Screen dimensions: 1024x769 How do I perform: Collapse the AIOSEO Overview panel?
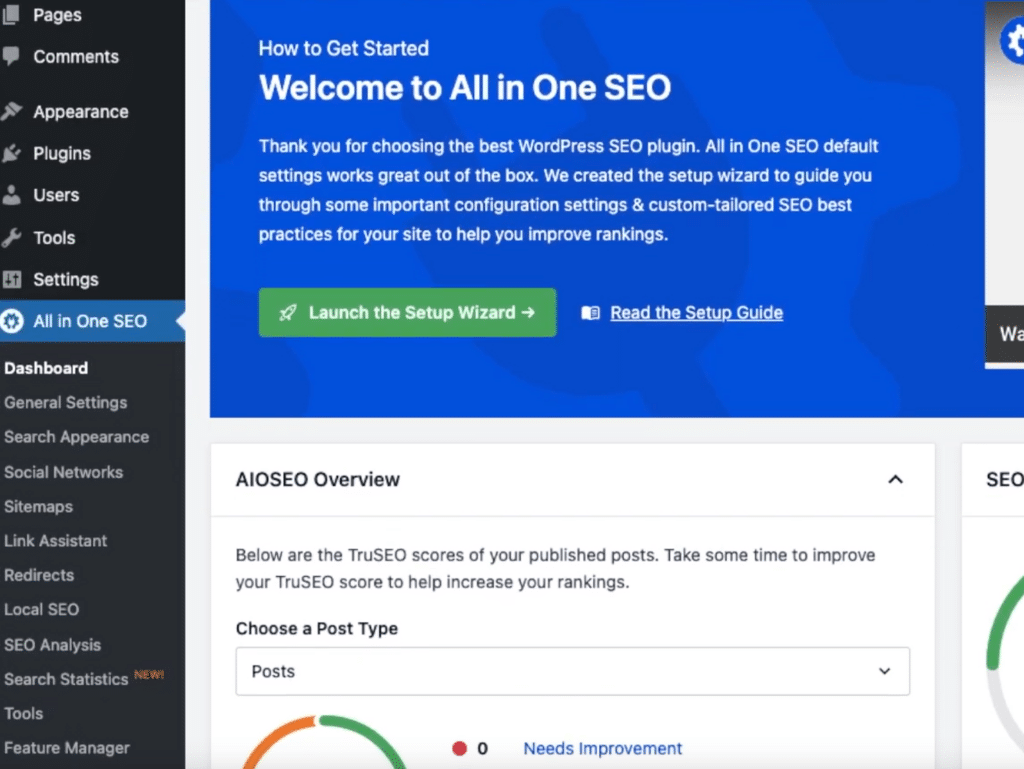click(895, 480)
